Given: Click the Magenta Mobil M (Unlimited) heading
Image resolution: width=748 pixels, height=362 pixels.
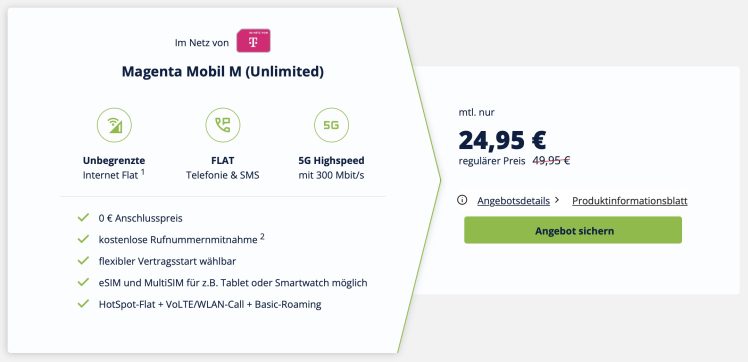Looking at the screenshot, I should [x=223, y=72].
